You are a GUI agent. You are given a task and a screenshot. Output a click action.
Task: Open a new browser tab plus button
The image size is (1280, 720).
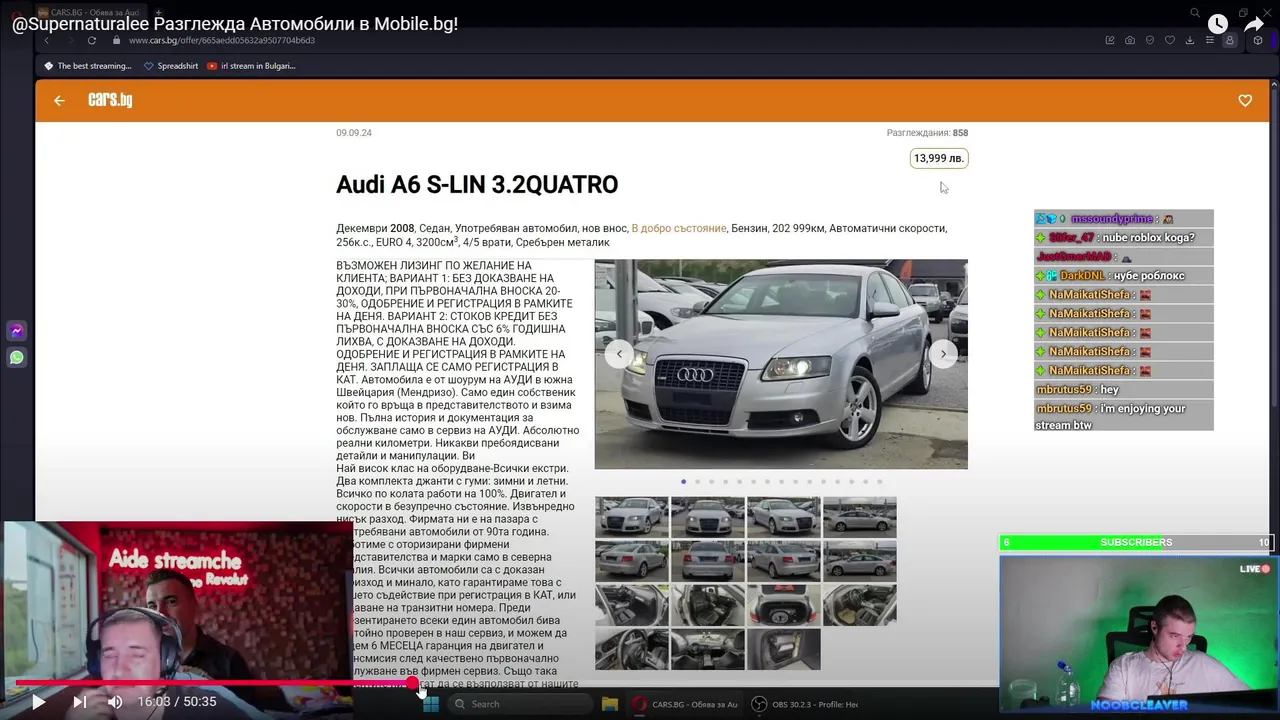click(x=157, y=13)
